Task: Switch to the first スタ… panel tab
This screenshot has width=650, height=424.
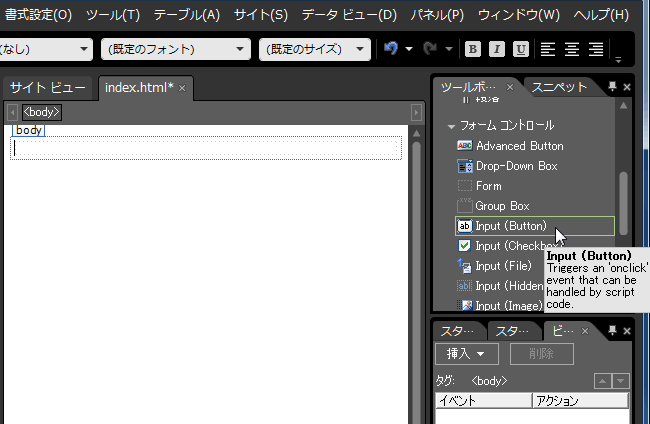Action: (457, 331)
